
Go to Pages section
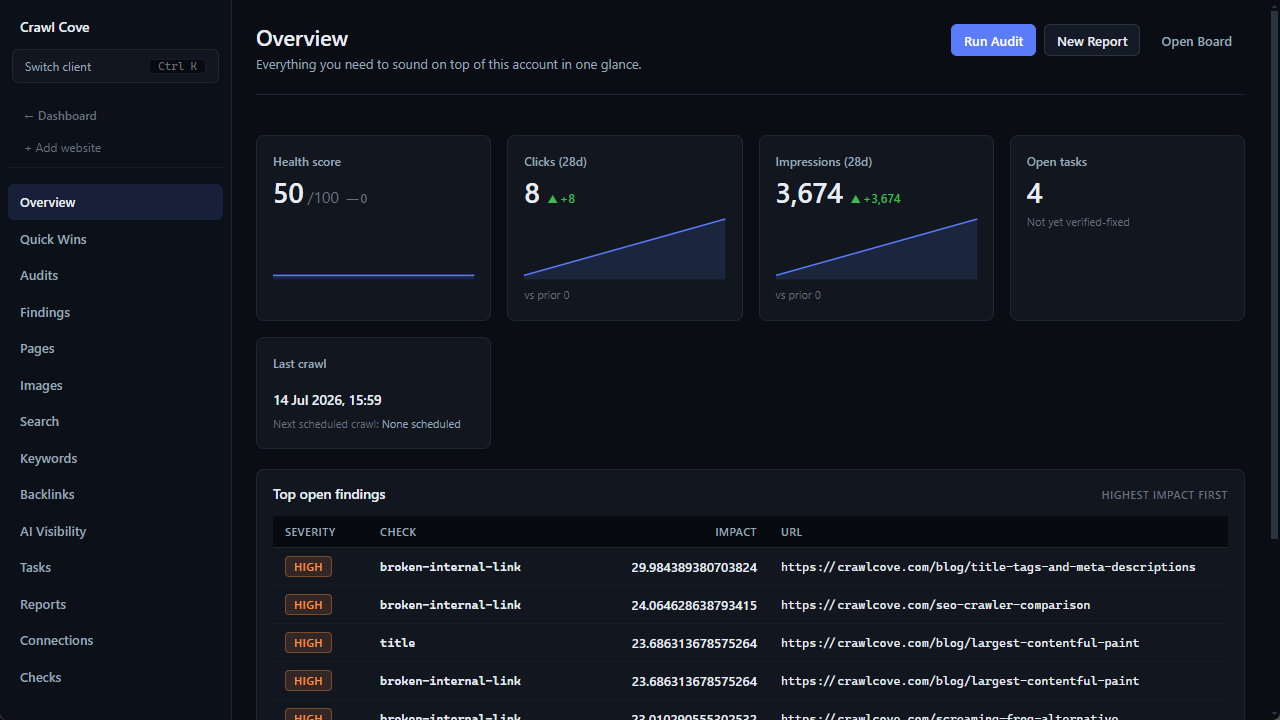pos(115,348)
